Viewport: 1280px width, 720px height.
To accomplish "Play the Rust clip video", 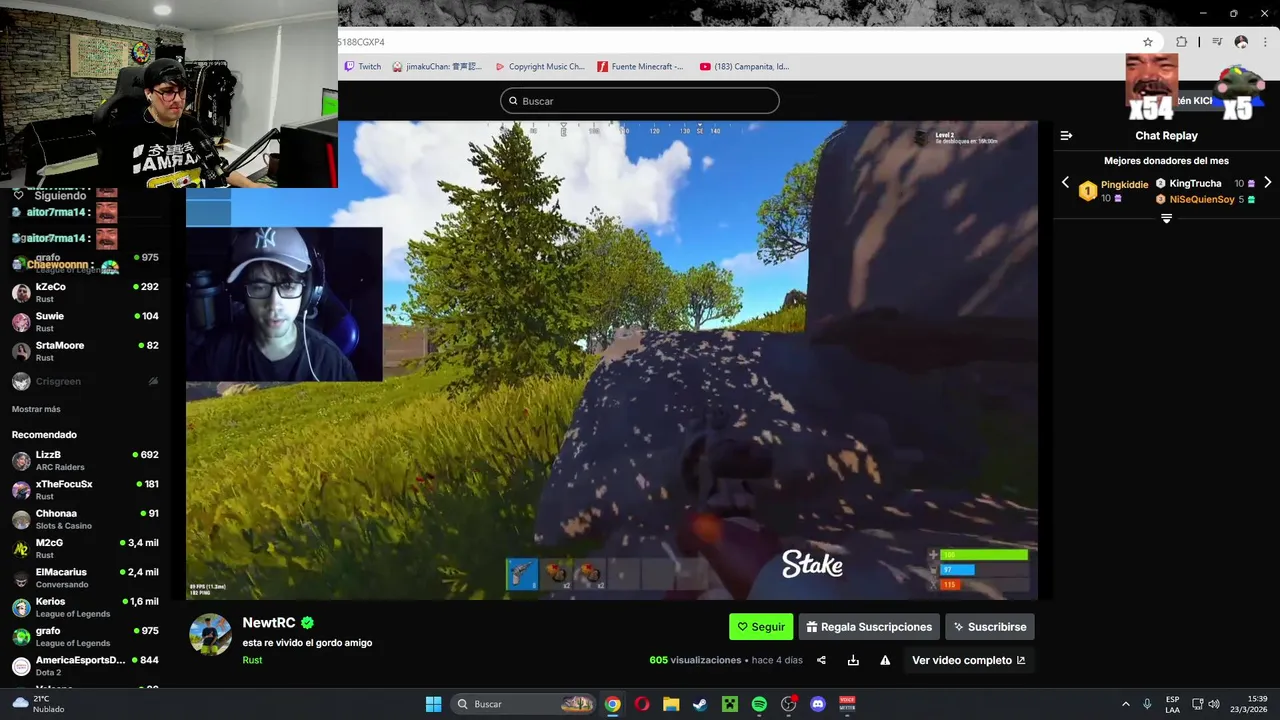I will coord(612,360).
